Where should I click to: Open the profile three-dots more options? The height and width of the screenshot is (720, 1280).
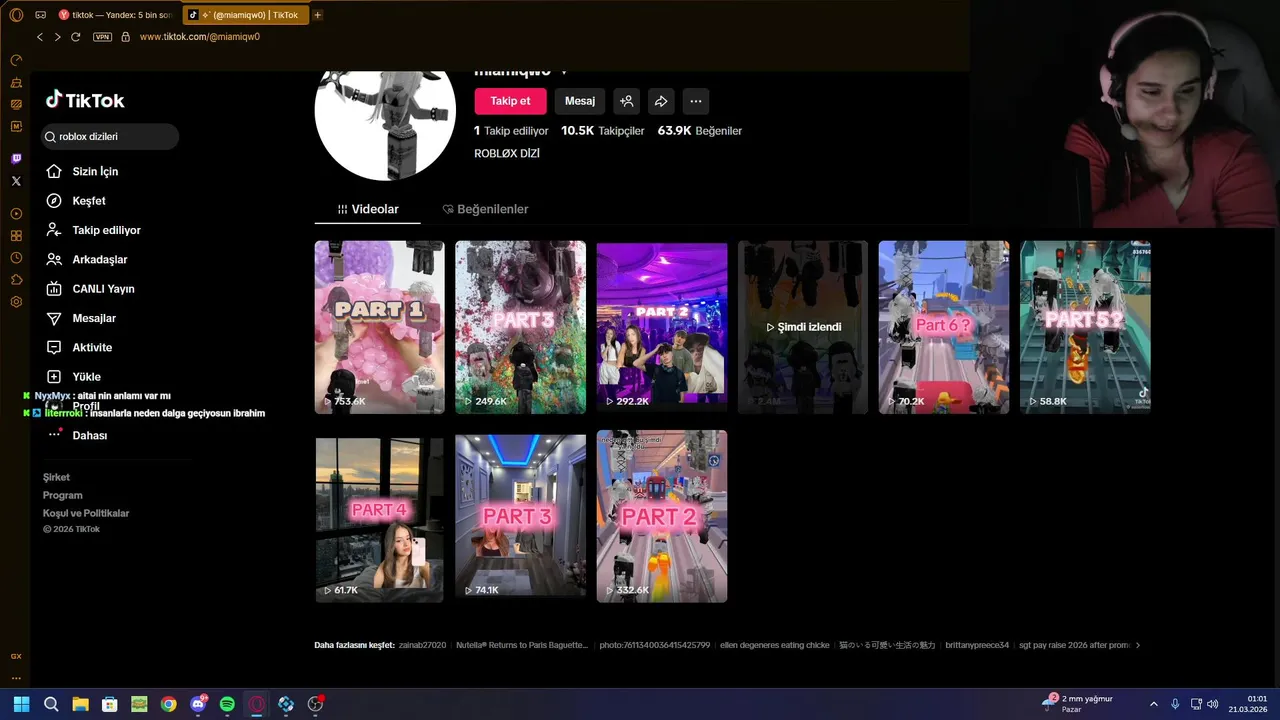click(696, 101)
